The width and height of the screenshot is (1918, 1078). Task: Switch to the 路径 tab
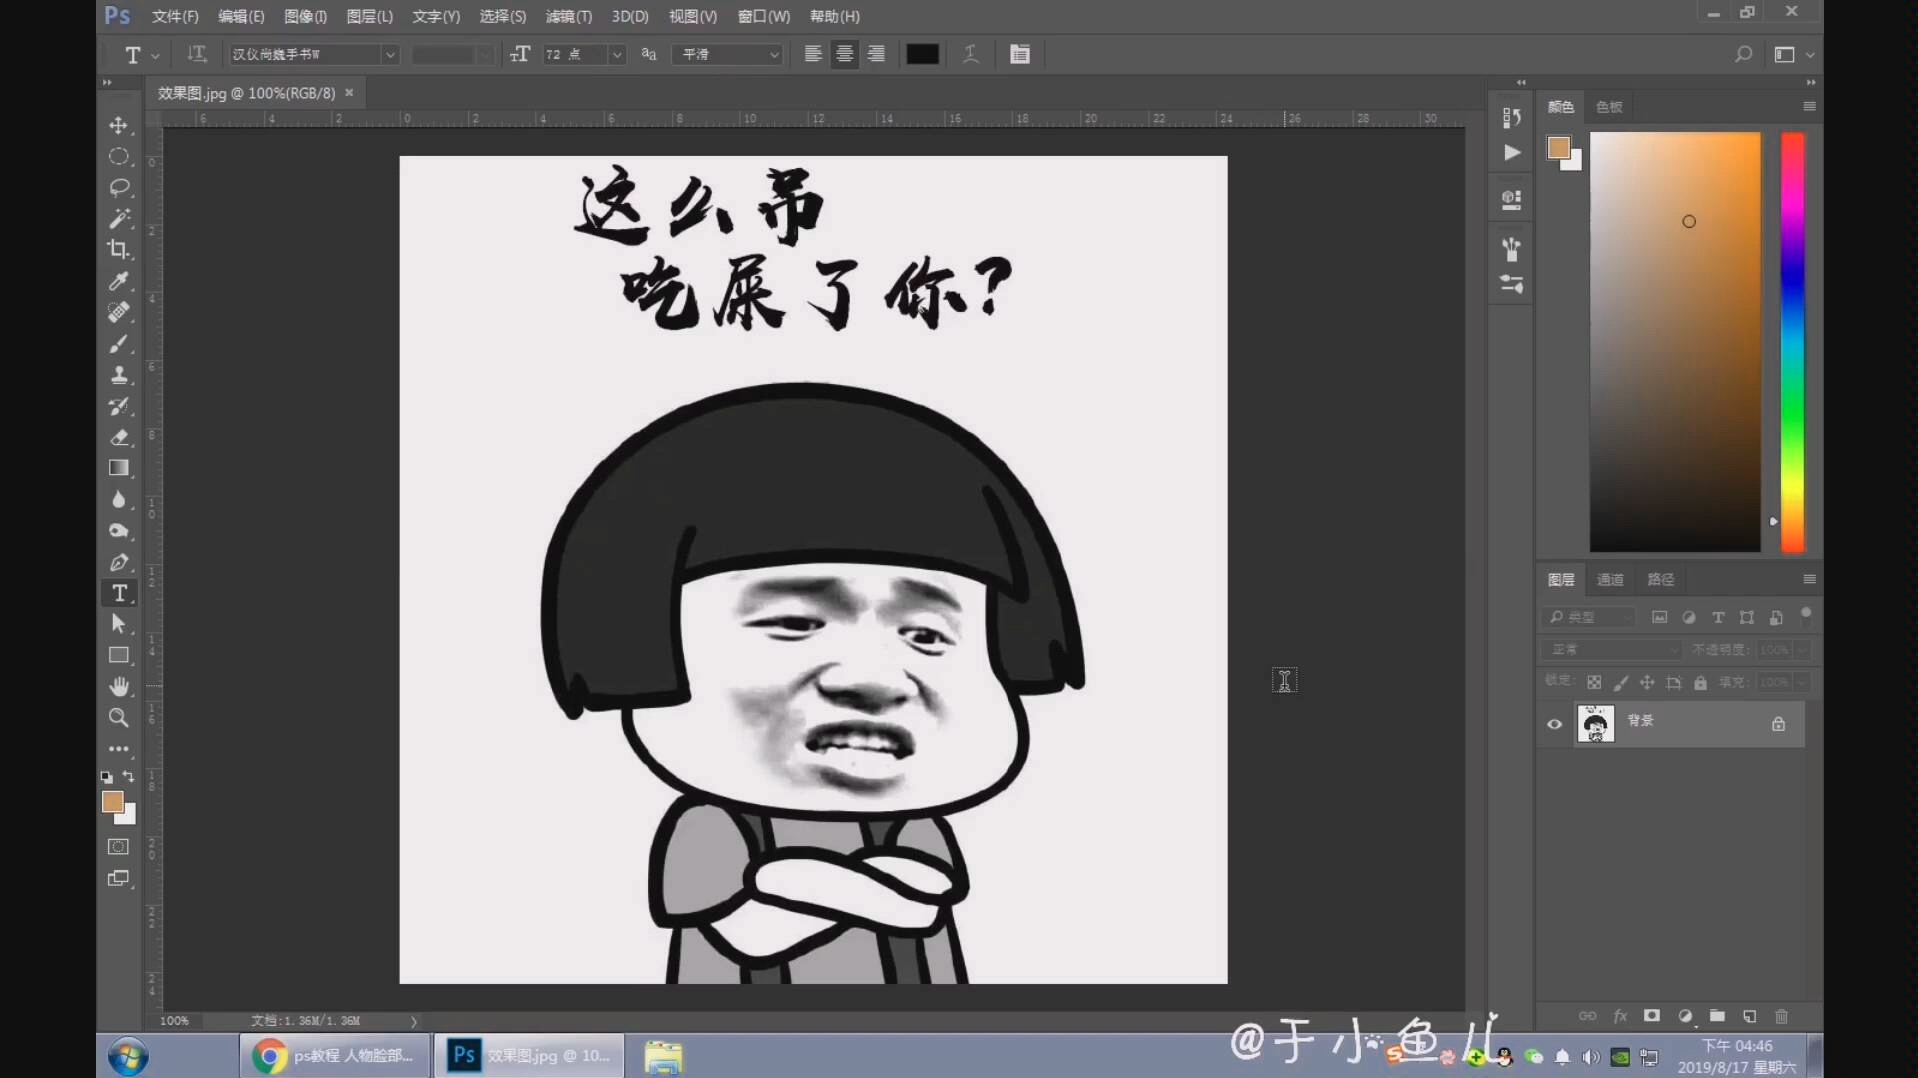click(x=1660, y=579)
